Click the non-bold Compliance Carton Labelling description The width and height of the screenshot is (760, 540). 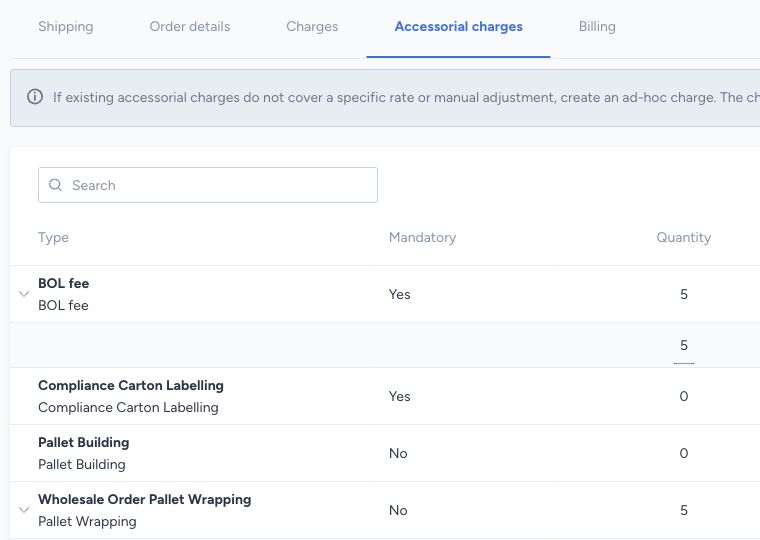[x=128, y=408]
